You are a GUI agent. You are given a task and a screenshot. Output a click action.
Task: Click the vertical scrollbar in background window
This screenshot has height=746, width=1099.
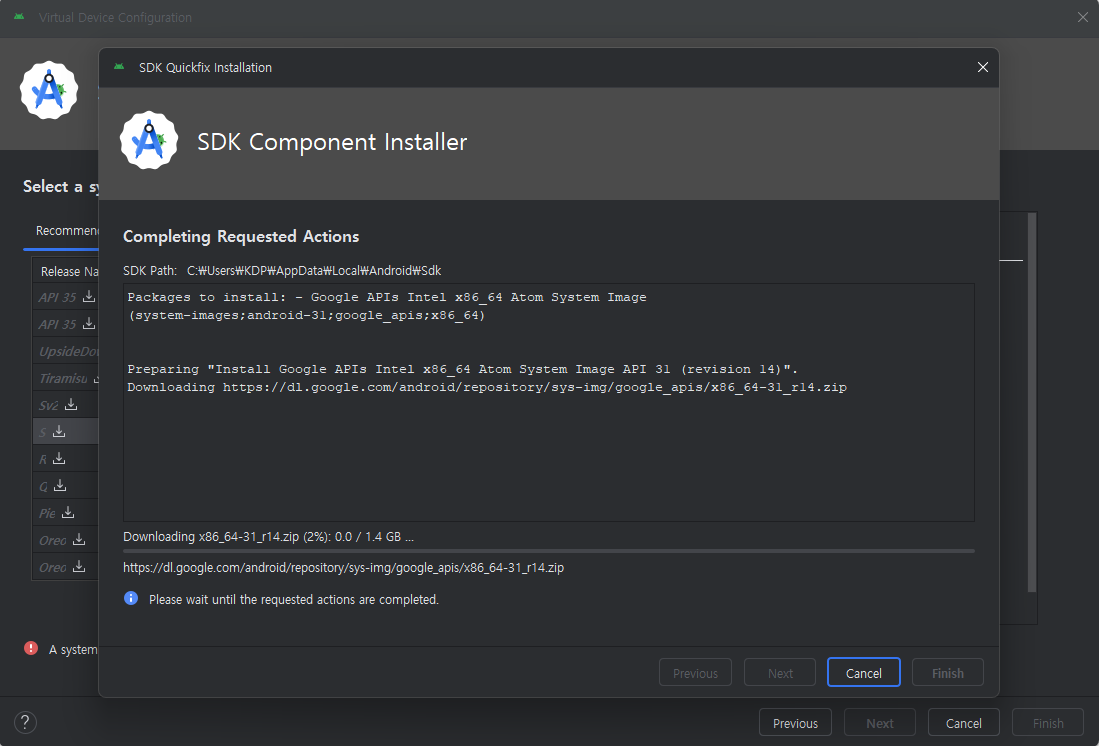click(x=1032, y=403)
